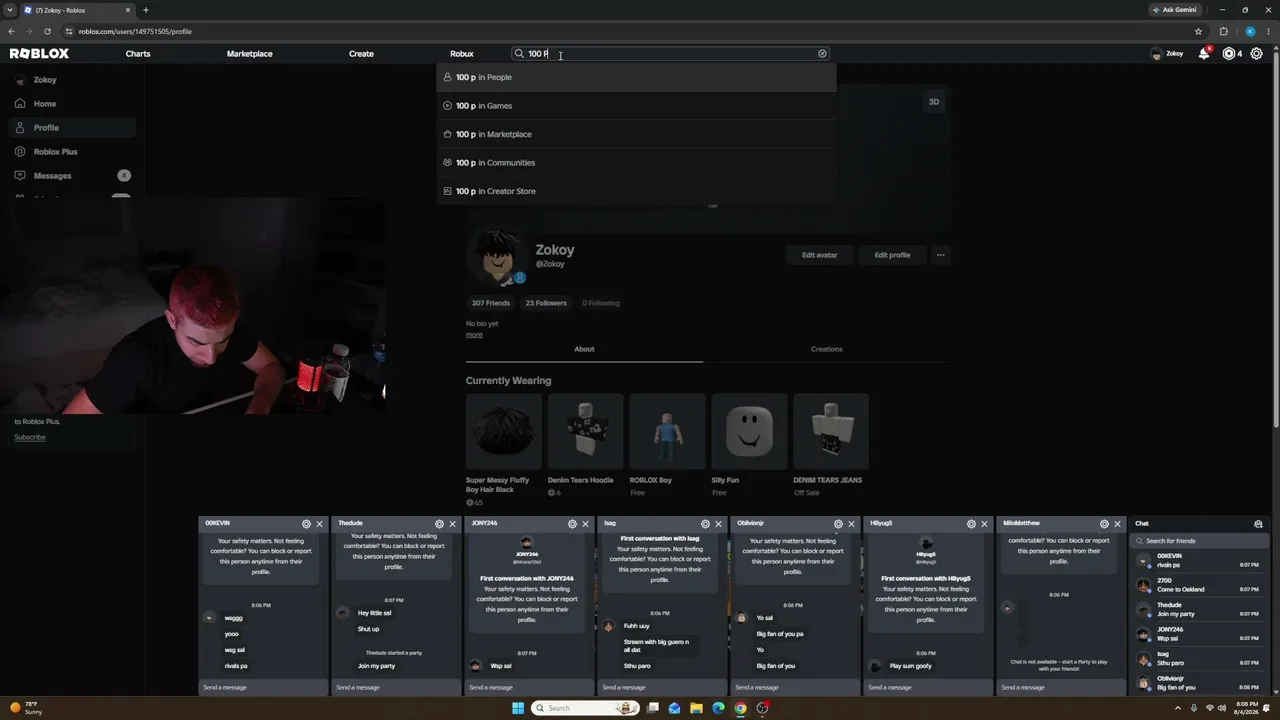Close the 00KEVIN chat window

pyautogui.click(x=320, y=524)
